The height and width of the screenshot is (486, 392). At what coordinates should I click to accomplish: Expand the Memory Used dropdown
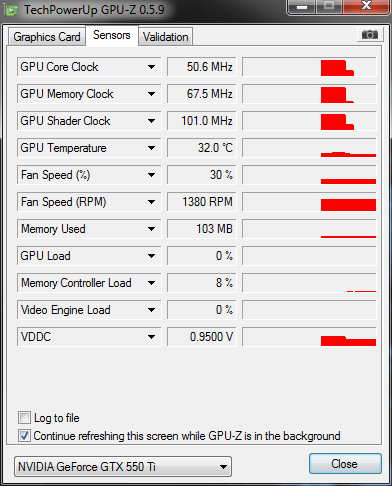151,229
